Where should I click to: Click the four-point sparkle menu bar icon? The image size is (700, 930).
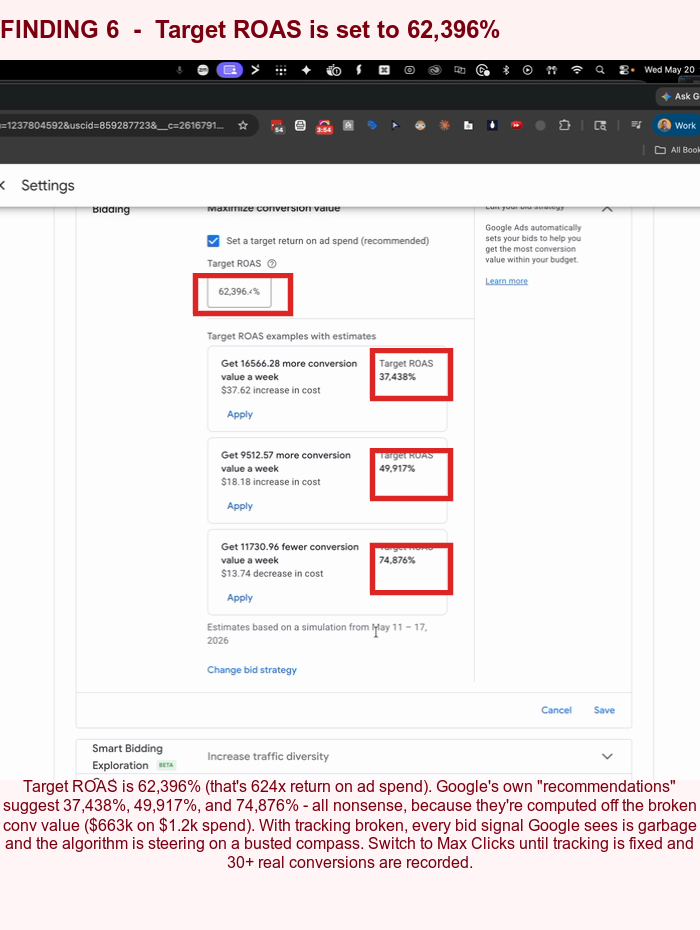[x=307, y=70]
